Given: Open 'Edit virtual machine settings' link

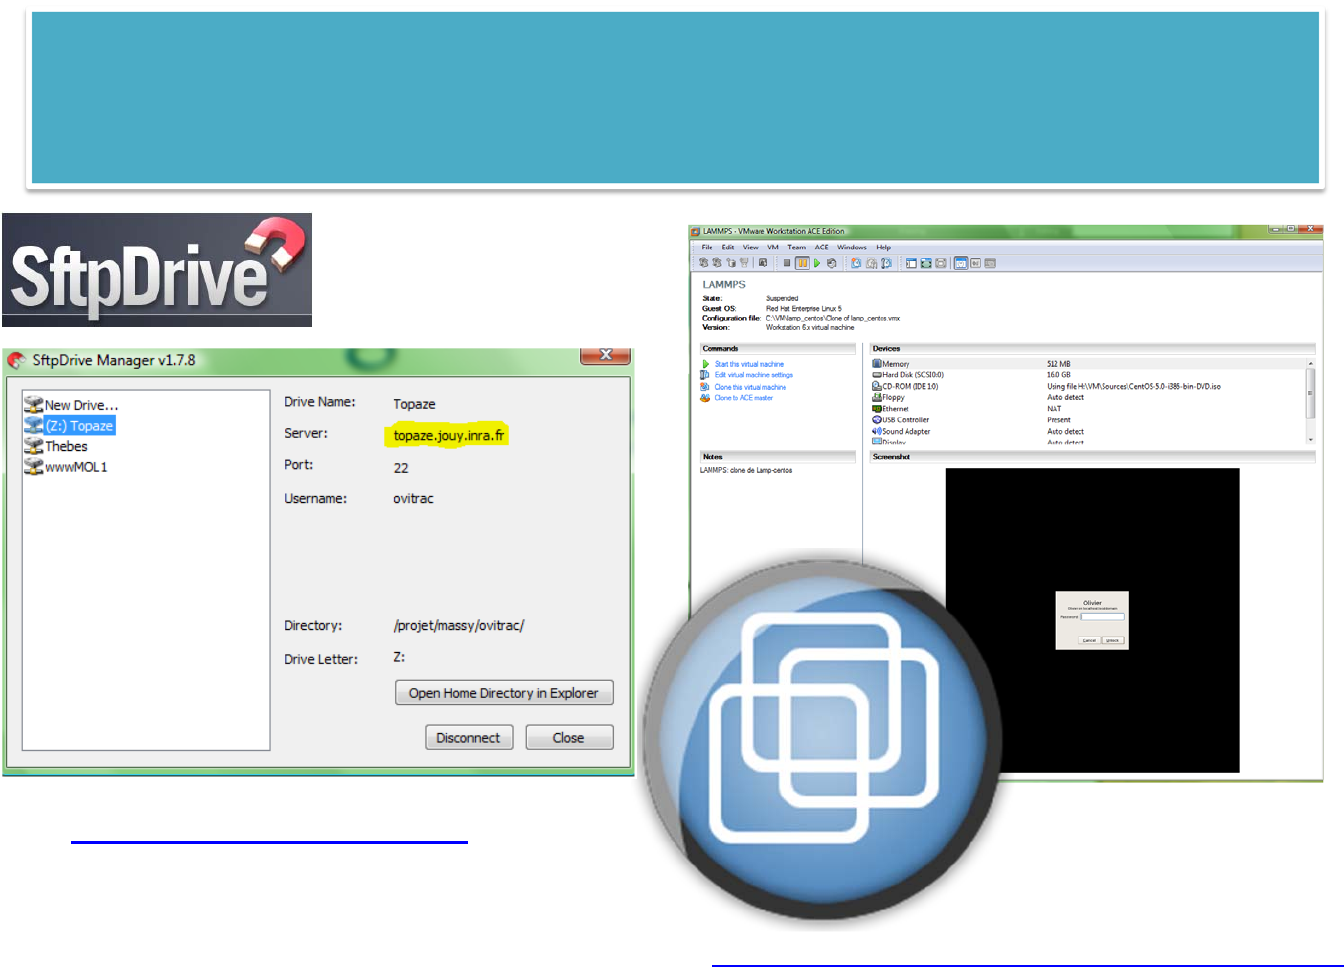Looking at the screenshot, I should 754,375.
